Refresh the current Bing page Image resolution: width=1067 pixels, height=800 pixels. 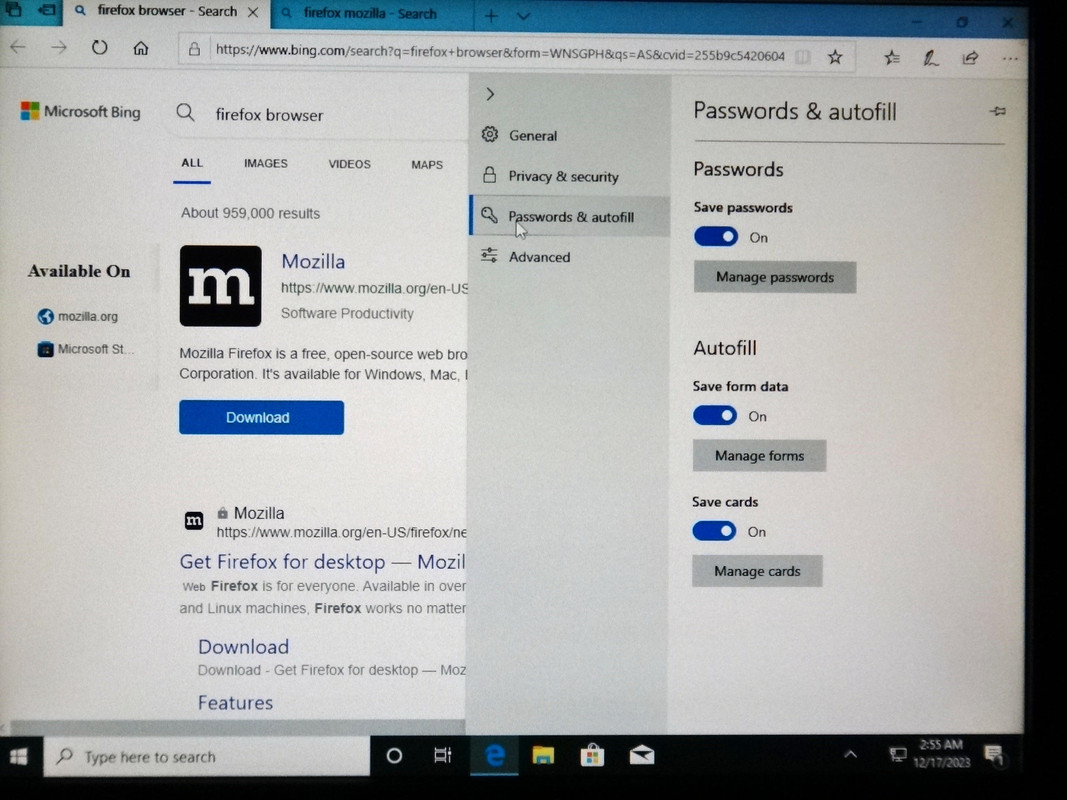click(x=99, y=48)
